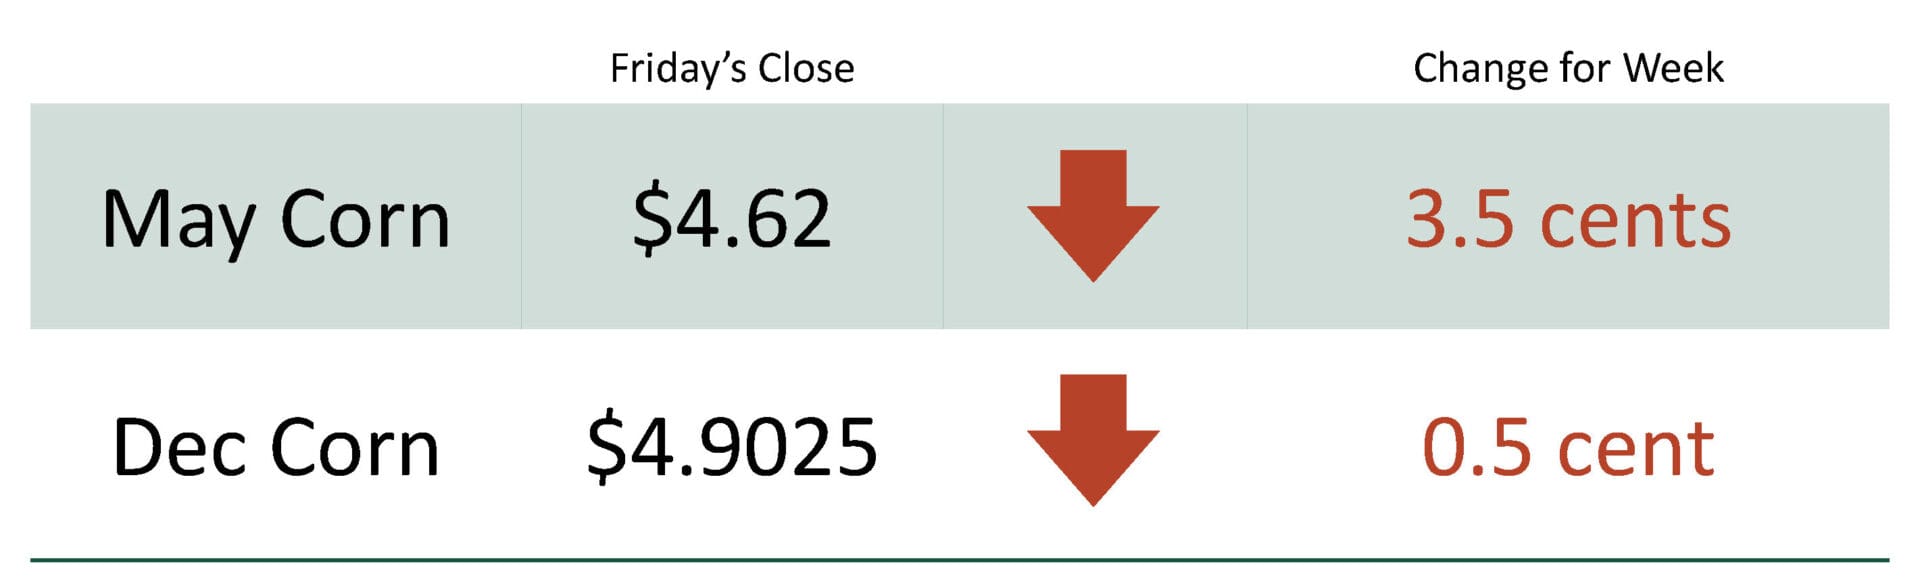This screenshot has height=588, width=1920.
Task: Click the 3.5 cents weekly change
Action: (1568, 218)
